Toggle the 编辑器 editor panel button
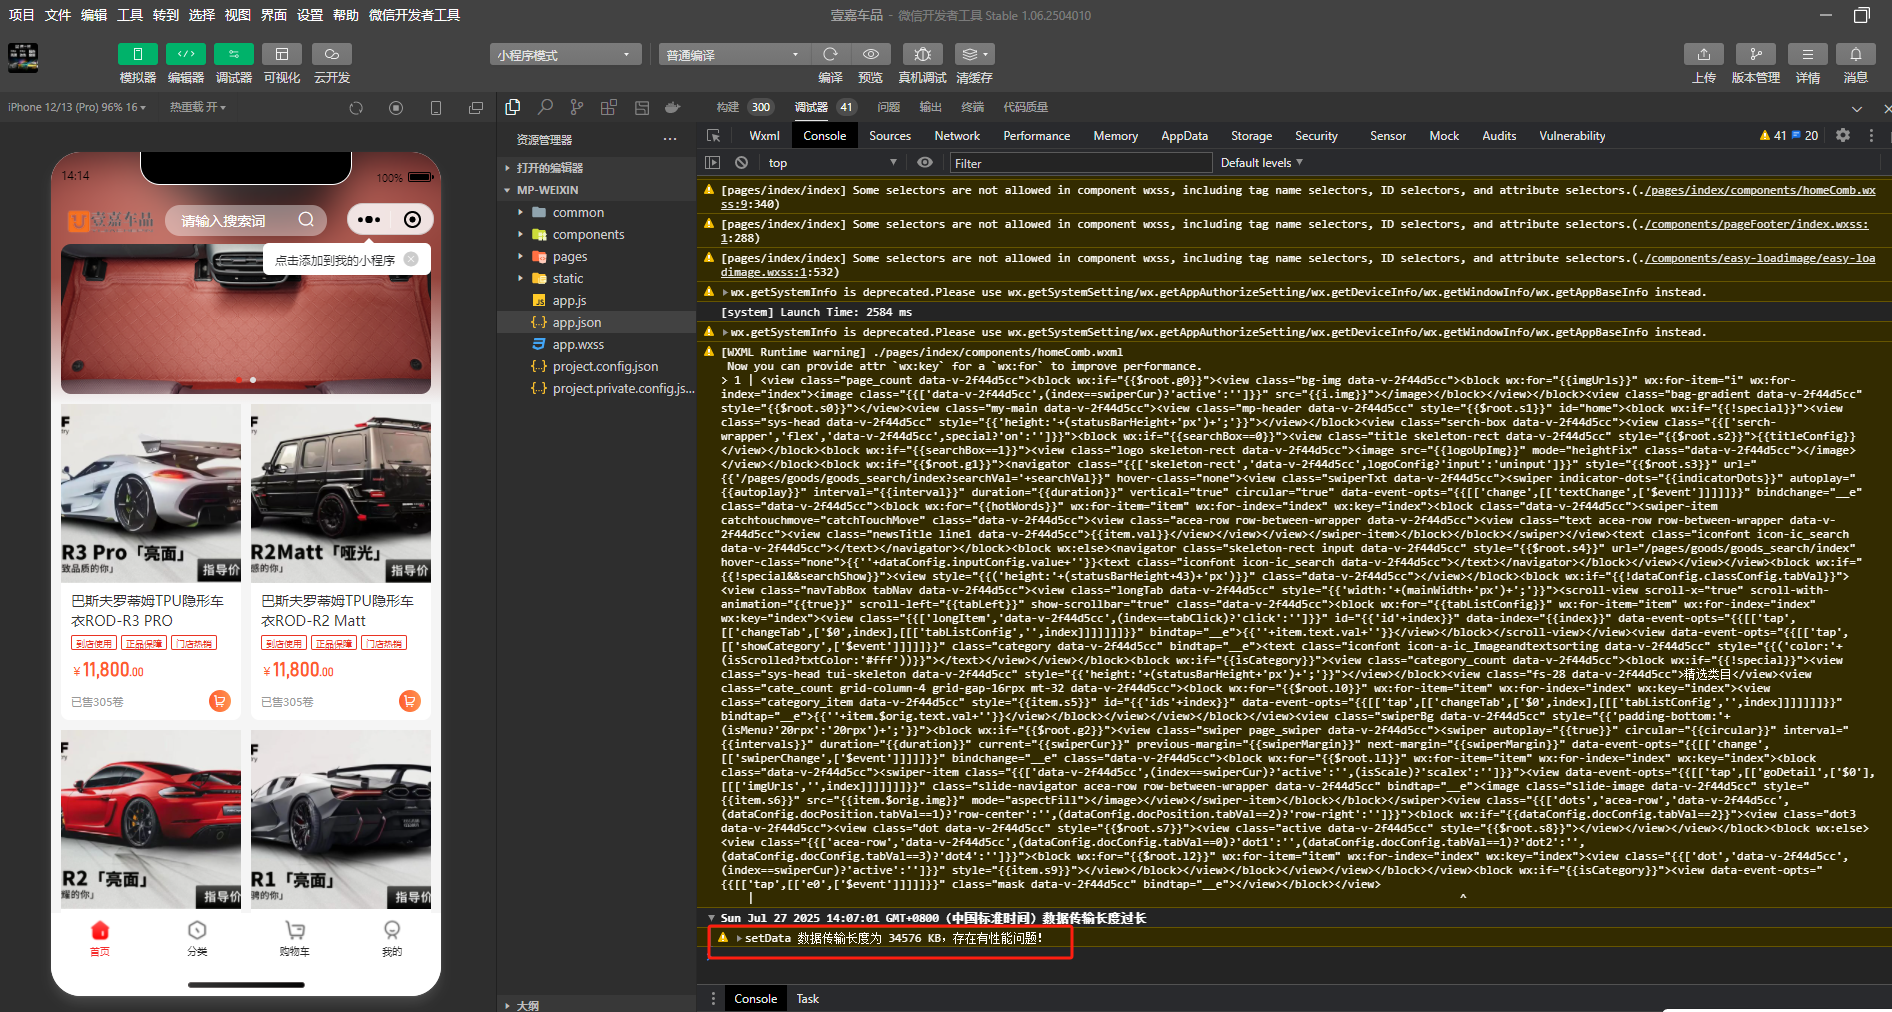This screenshot has width=1892, height=1012. [x=186, y=54]
